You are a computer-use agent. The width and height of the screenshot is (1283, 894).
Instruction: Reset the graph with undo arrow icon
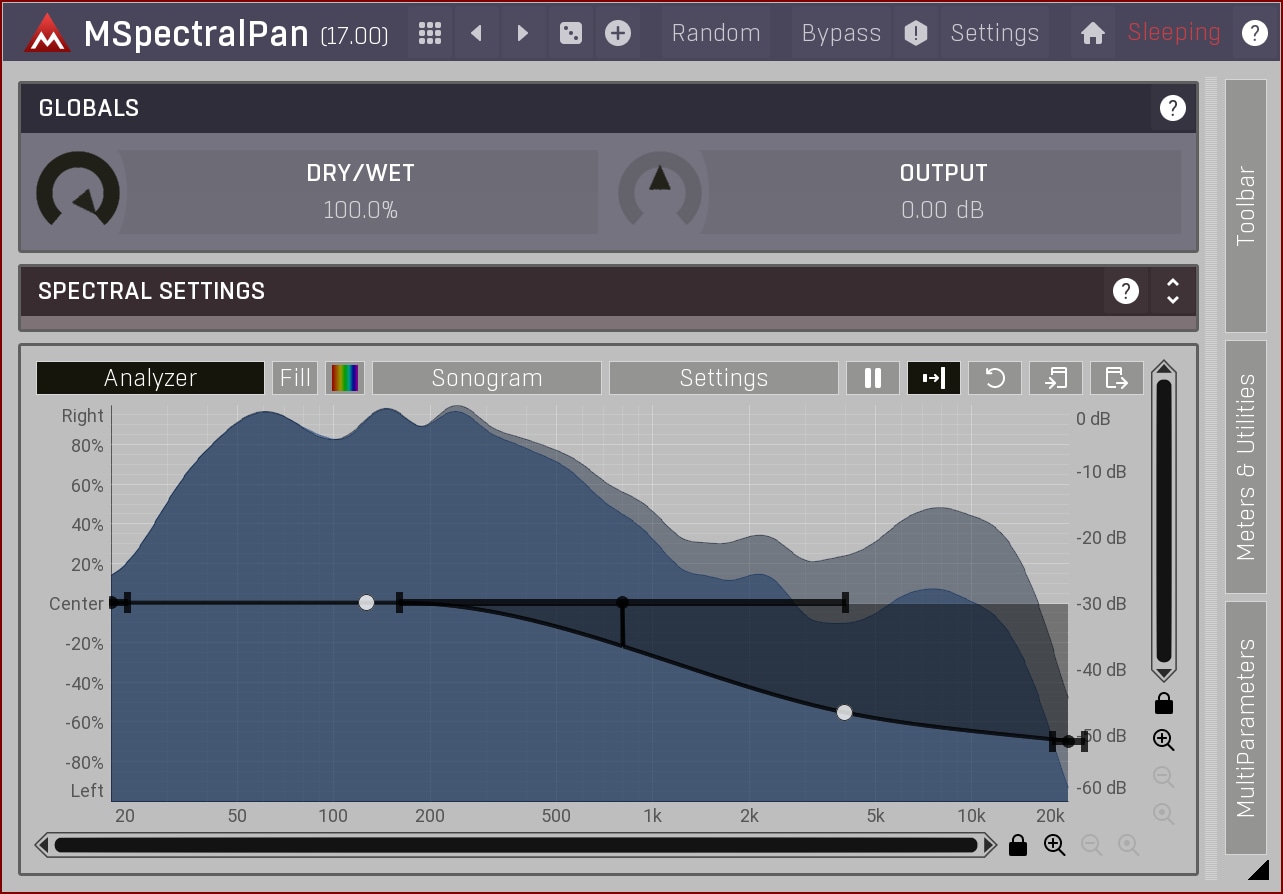[x=995, y=378]
